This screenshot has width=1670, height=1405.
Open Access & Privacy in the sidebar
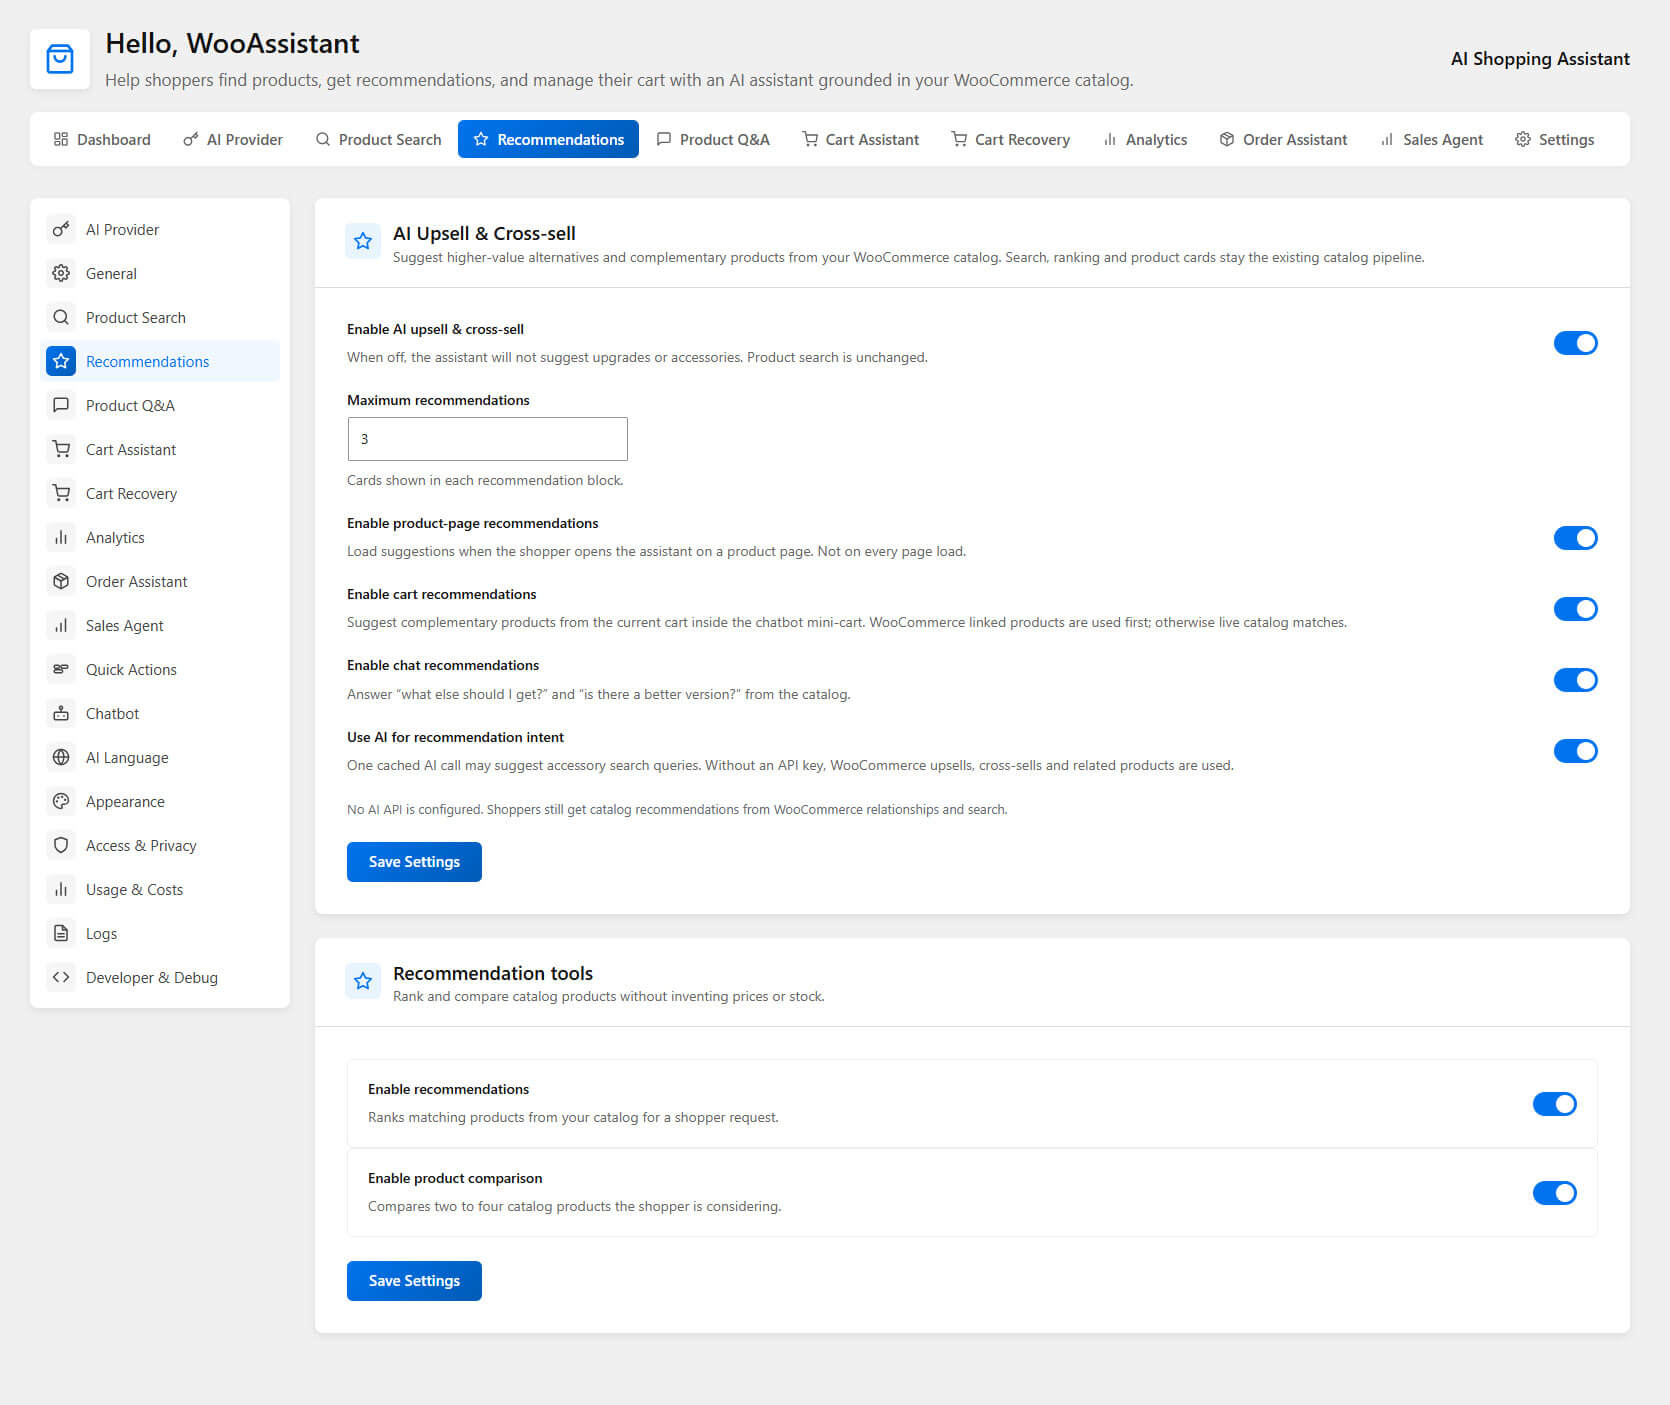pyautogui.click(x=160, y=845)
